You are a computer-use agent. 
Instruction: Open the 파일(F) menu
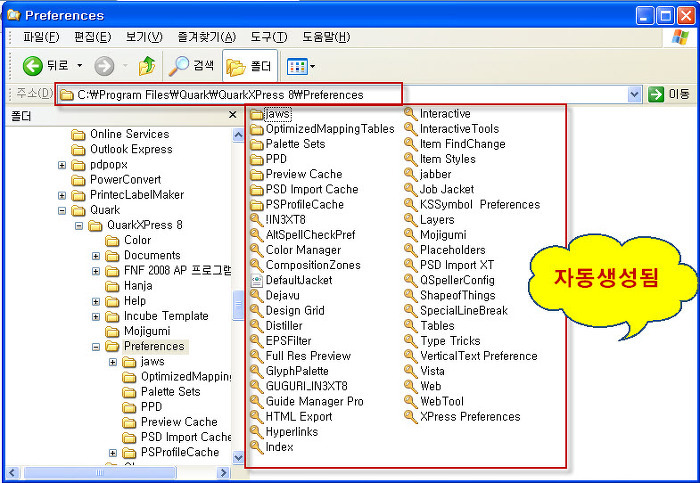tap(41, 37)
